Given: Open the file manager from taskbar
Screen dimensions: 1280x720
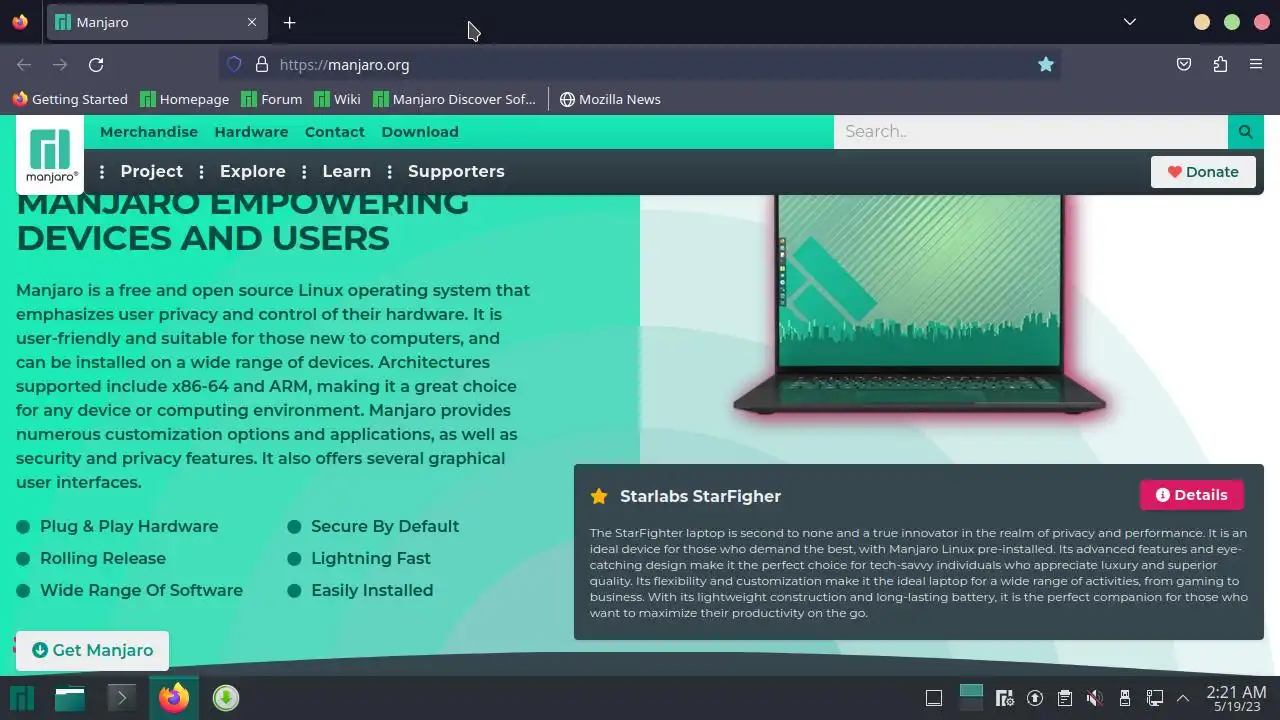Looking at the screenshot, I should (x=70, y=698).
